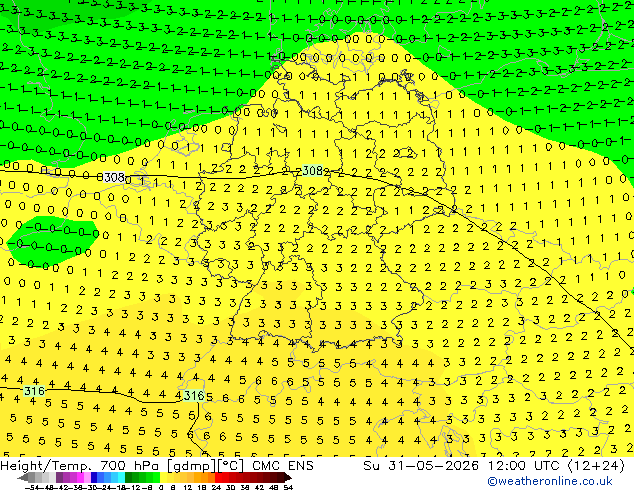Screen dimensions: 634x490
Task: Click the 316 contour label at the left map edge
Action: coord(34,391)
